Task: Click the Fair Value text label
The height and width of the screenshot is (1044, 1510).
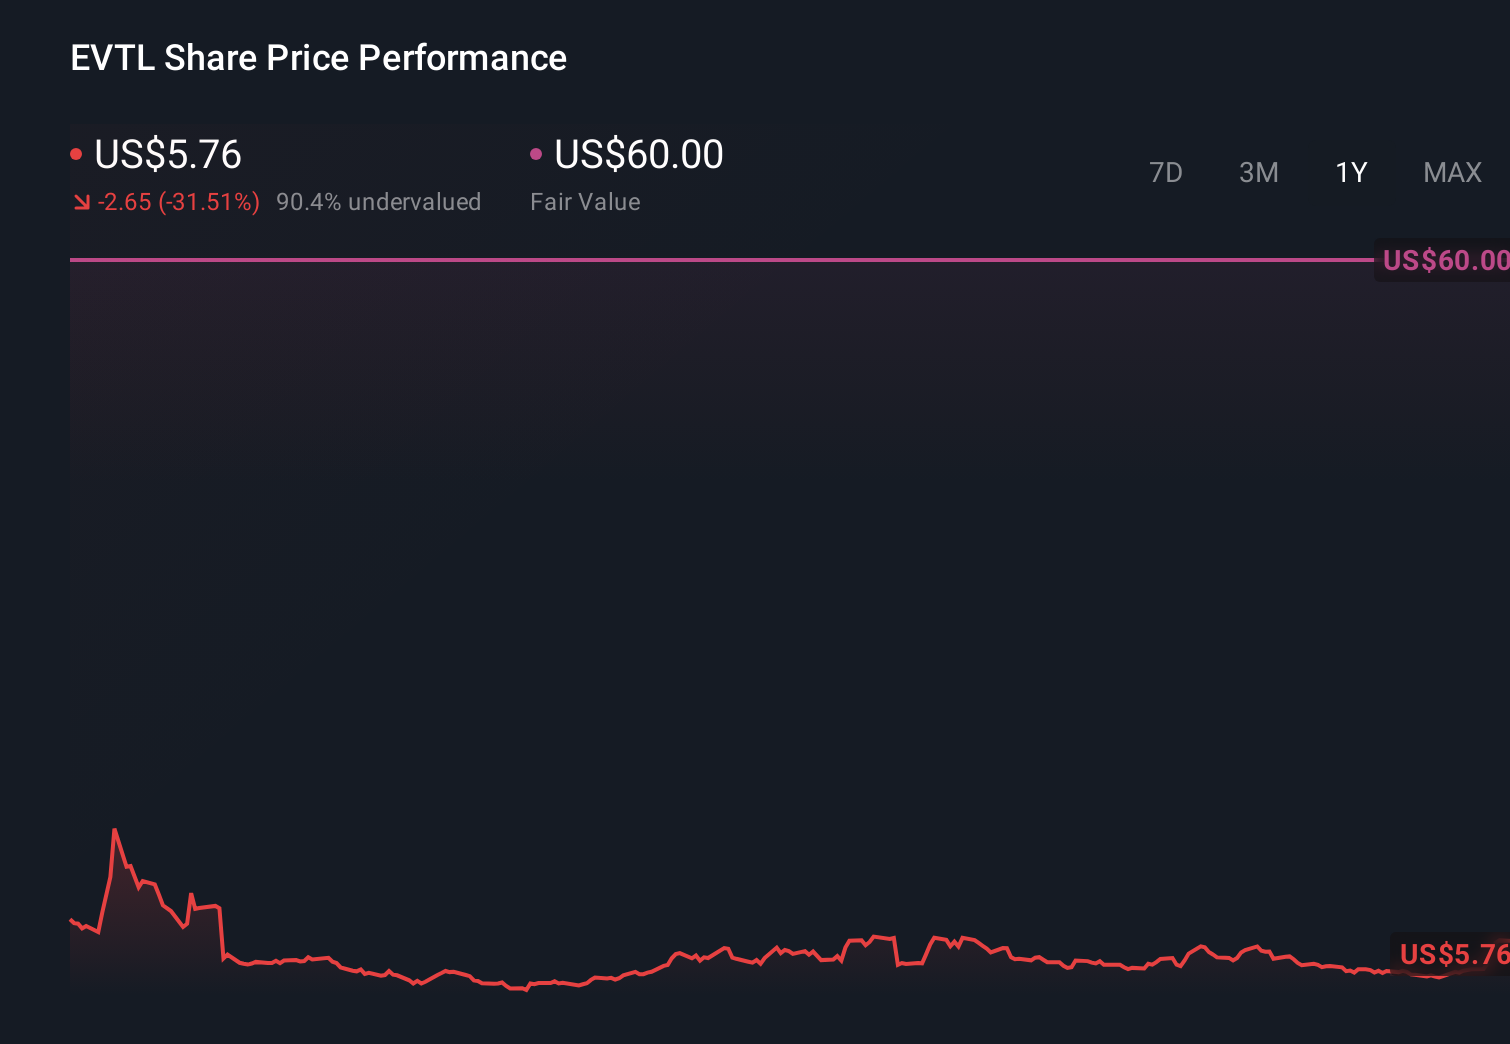Action: pyautogui.click(x=585, y=201)
